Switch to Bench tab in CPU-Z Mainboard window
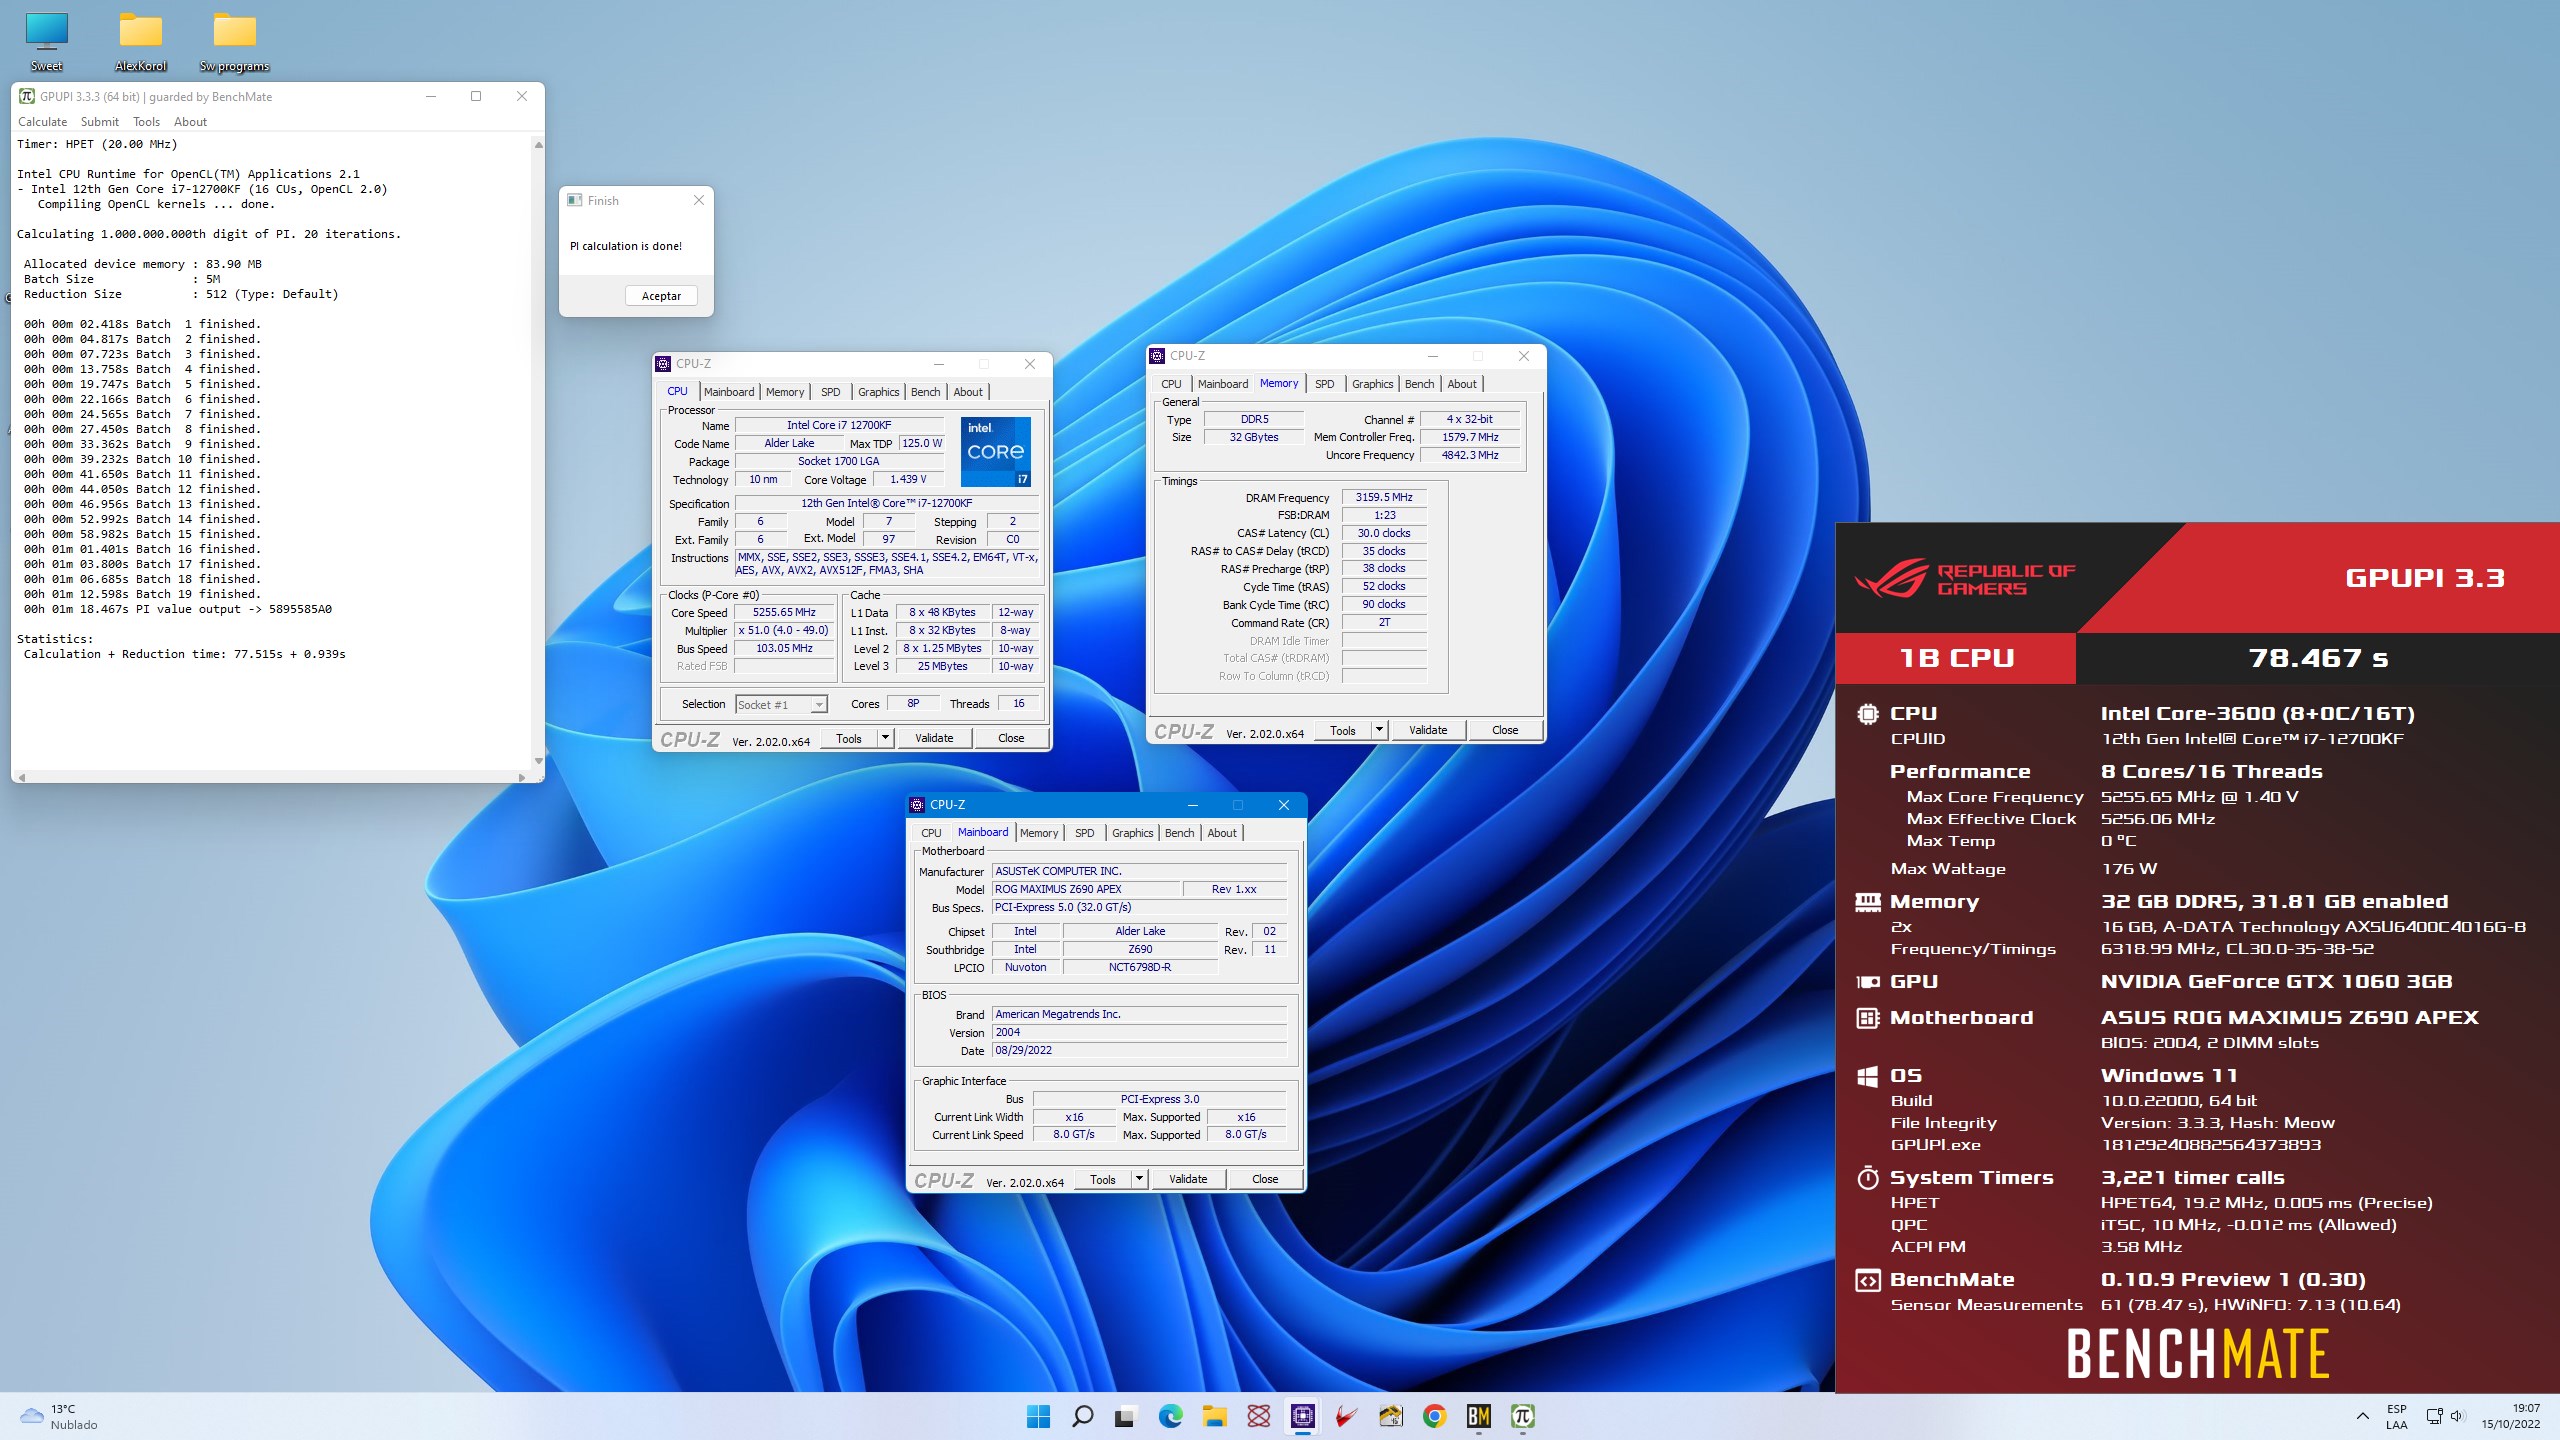This screenshot has height=1440, width=2560. pos(1179,833)
